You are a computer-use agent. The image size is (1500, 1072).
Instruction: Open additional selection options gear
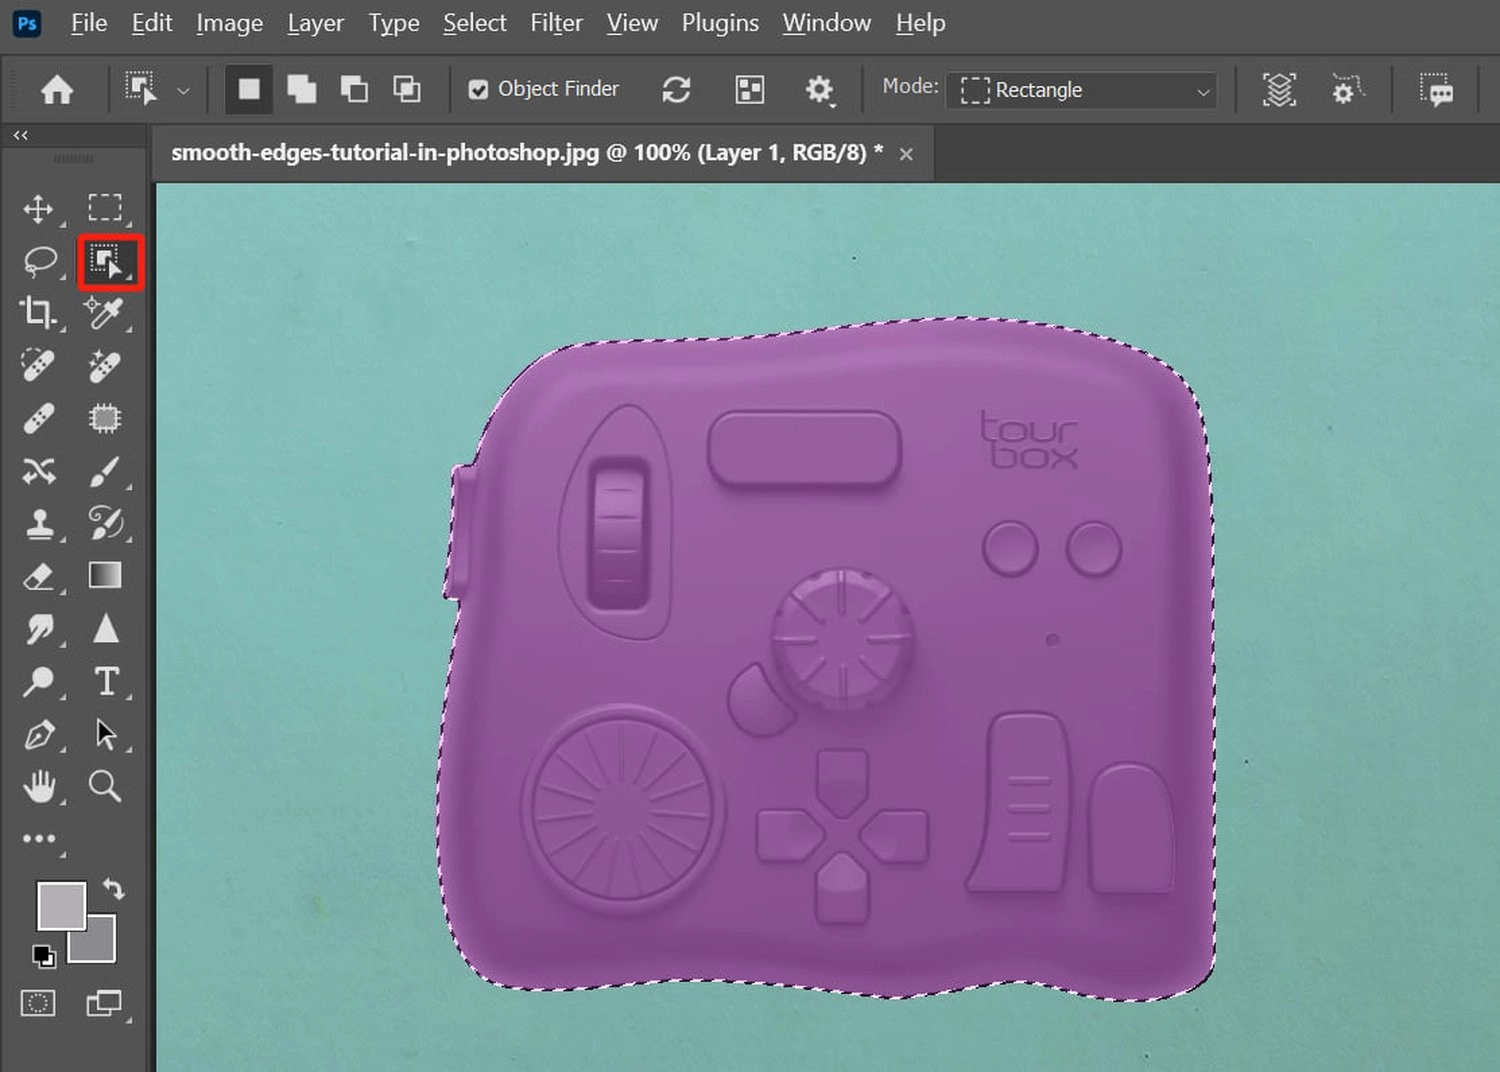click(x=1346, y=90)
